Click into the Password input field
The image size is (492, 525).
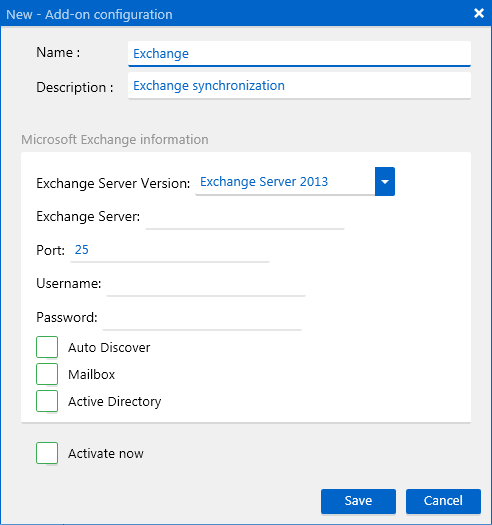(202, 318)
